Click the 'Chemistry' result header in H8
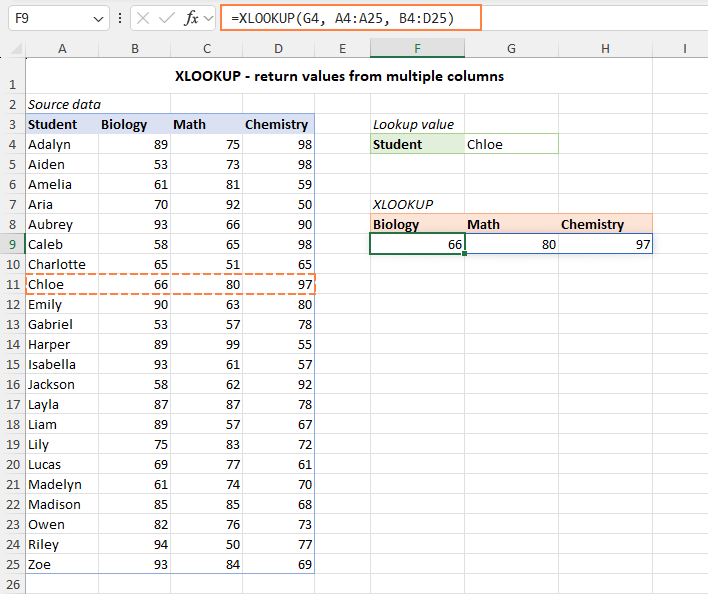708x594 pixels. coord(605,224)
